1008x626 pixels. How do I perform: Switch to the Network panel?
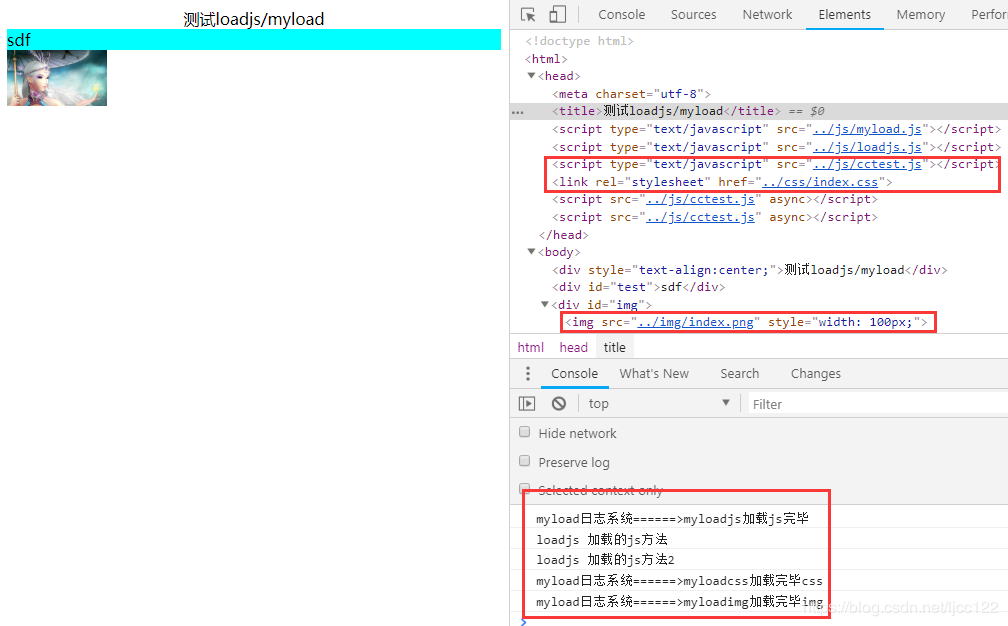(x=767, y=14)
